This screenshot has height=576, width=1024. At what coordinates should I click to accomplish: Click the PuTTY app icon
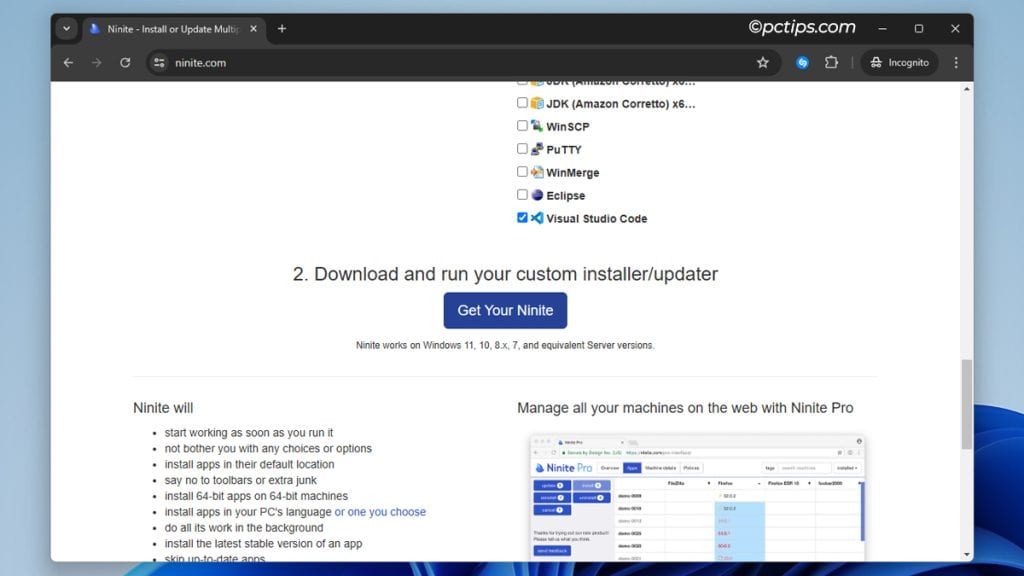[x=535, y=149]
